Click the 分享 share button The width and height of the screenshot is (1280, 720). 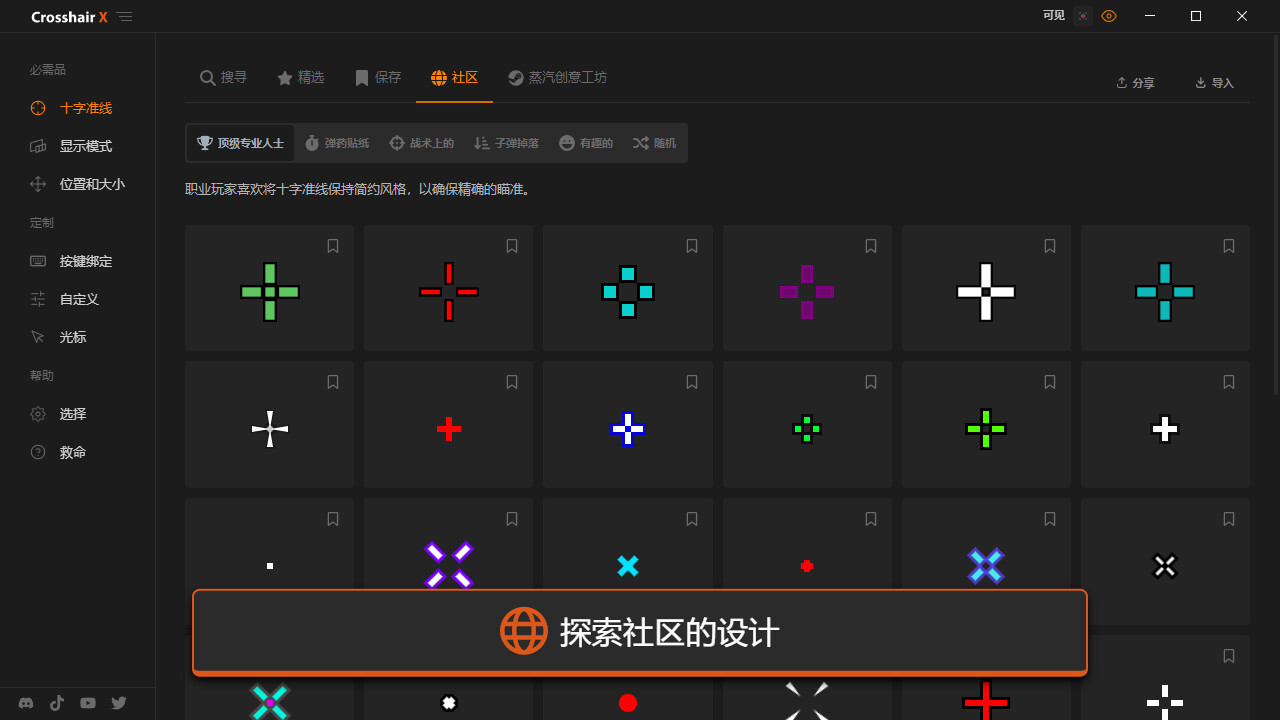tap(1134, 83)
